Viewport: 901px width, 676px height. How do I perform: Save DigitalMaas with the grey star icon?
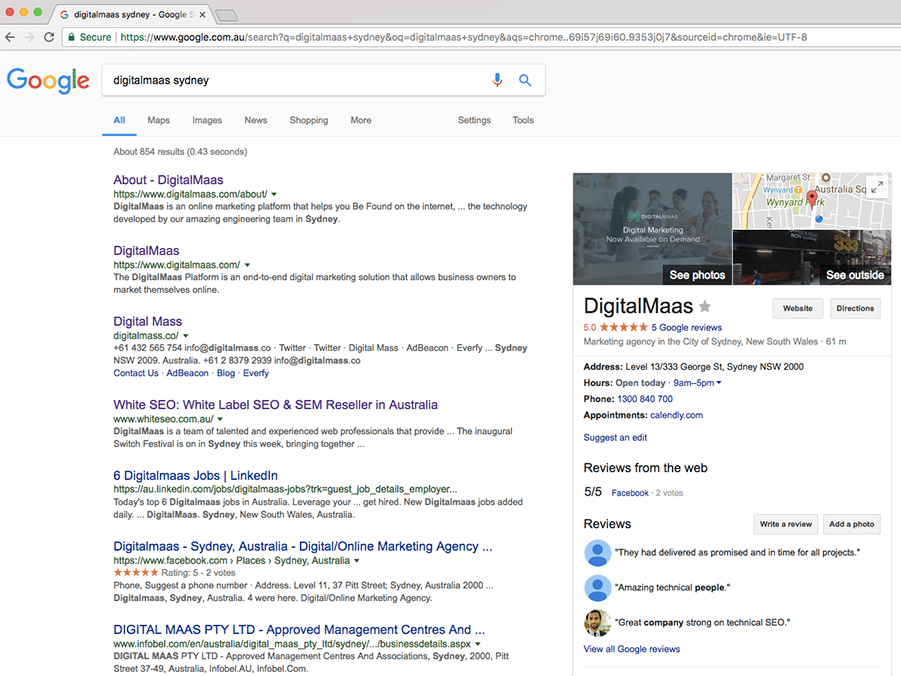704,306
